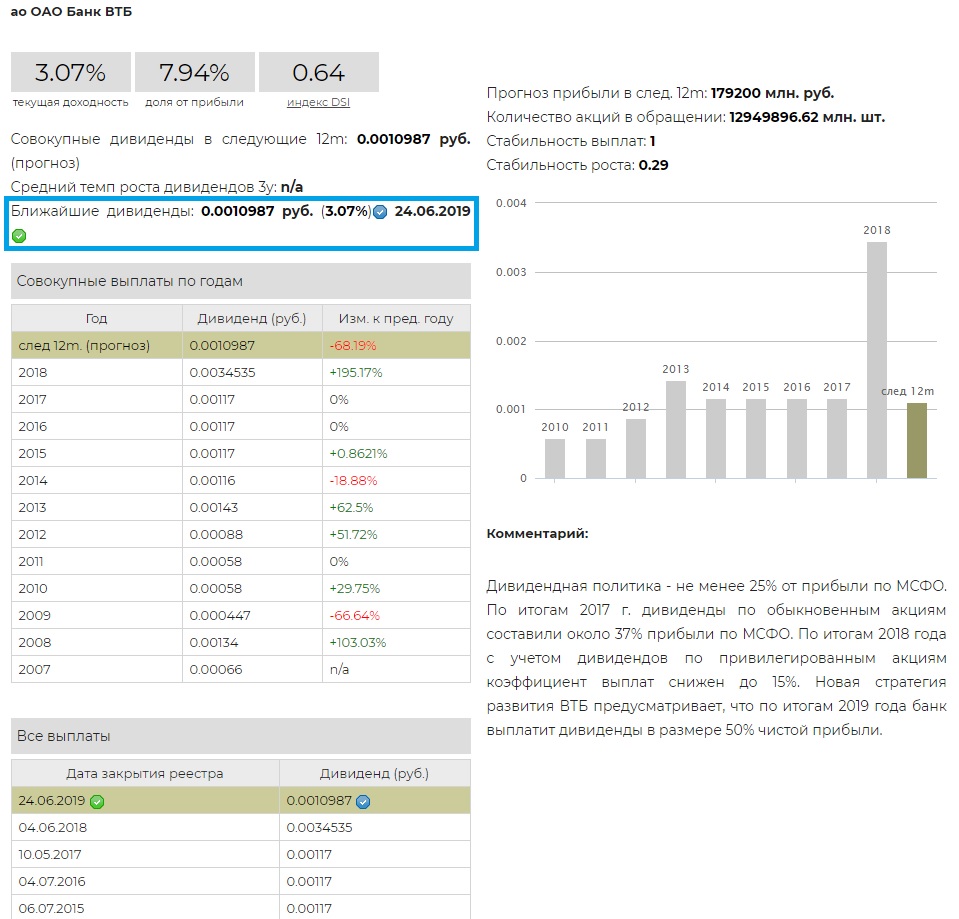The height and width of the screenshot is (919, 959).
Task: Click green check icon beside 24.06.2019 in table
Action: [97, 801]
